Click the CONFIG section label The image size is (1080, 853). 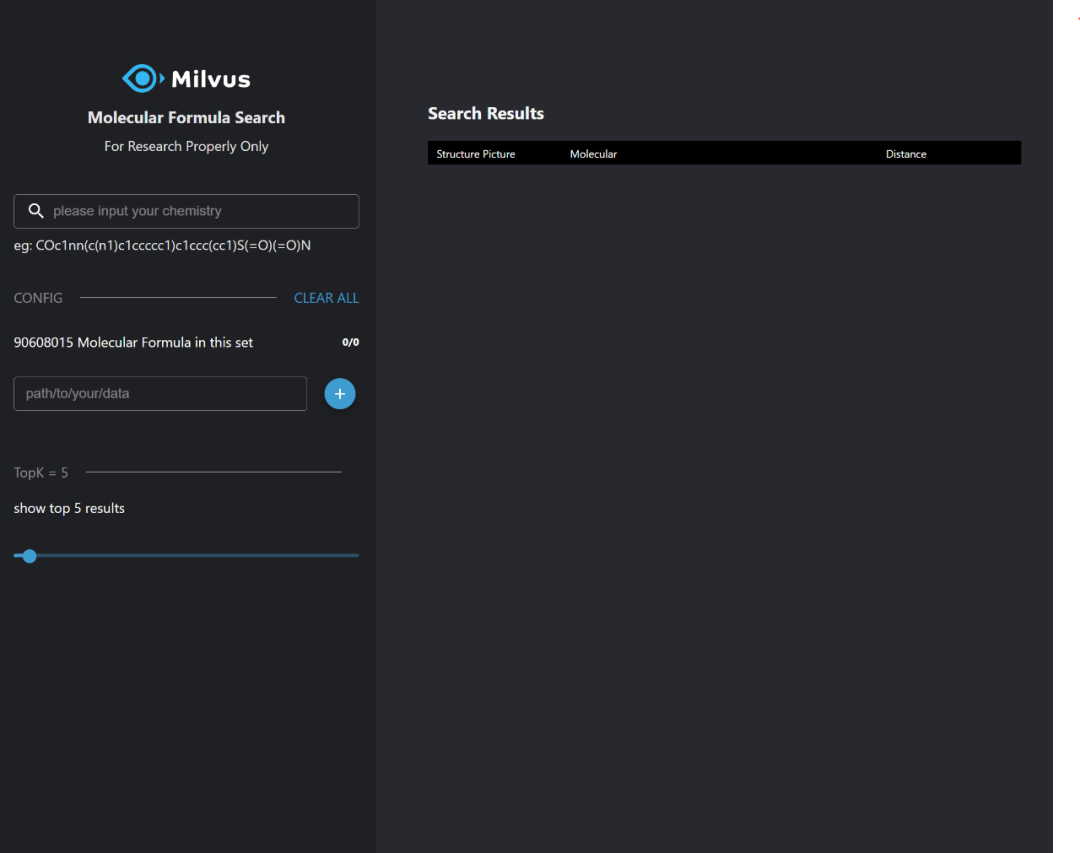pyautogui.click(x=38, y=298)
